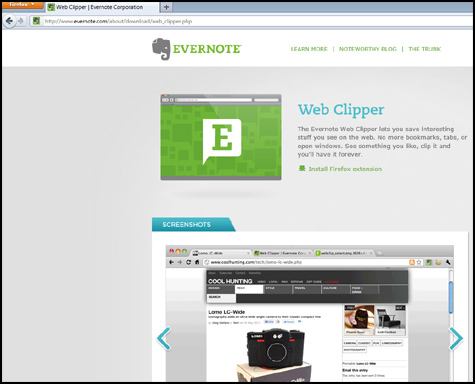The image size is (475, 384).
Task: Show next screenshot with right arrow
Action: 456,338
